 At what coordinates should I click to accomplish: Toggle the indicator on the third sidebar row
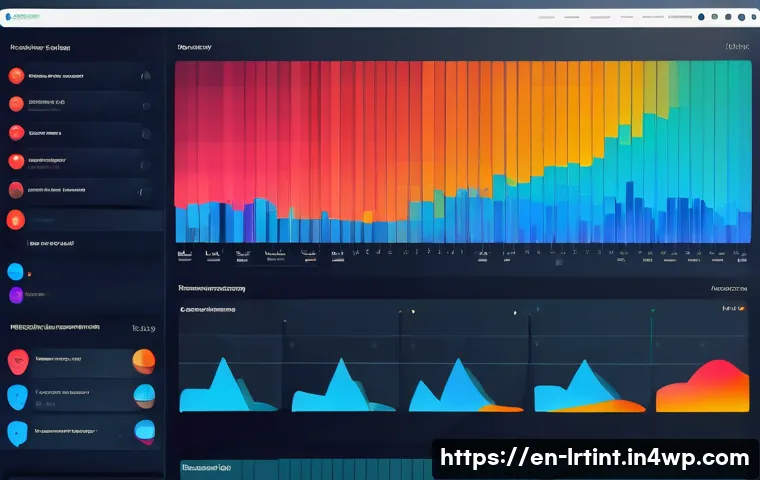click(x=146, y=132)
